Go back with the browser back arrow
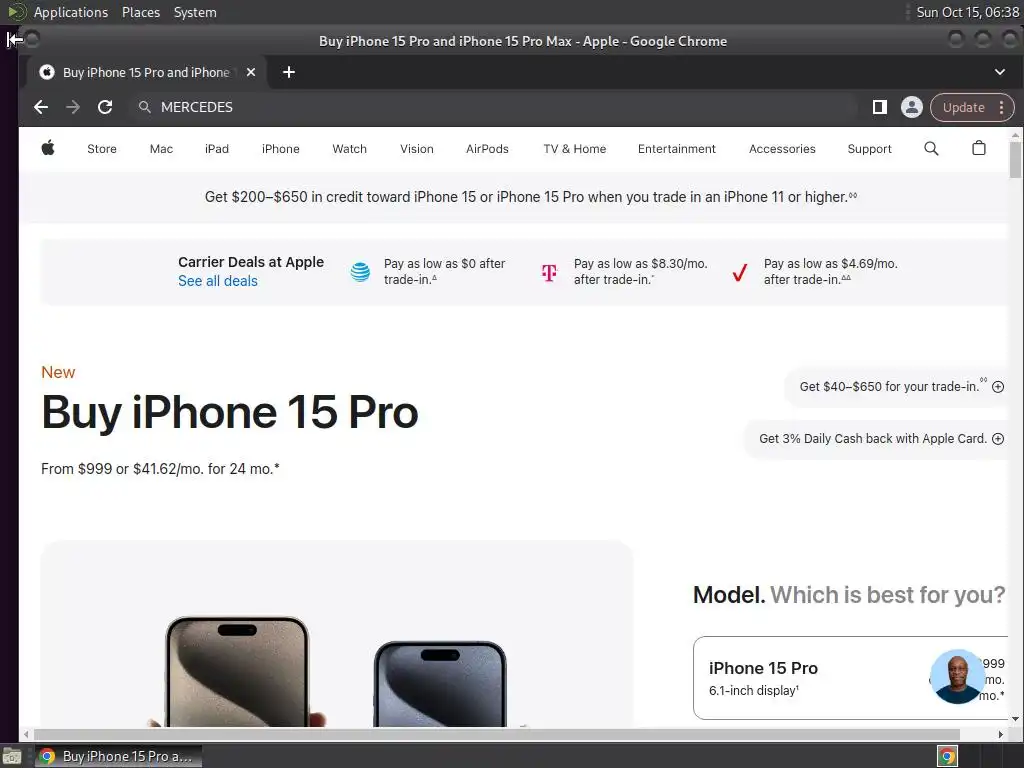The image size is (1024, 768). click(41, 107)
